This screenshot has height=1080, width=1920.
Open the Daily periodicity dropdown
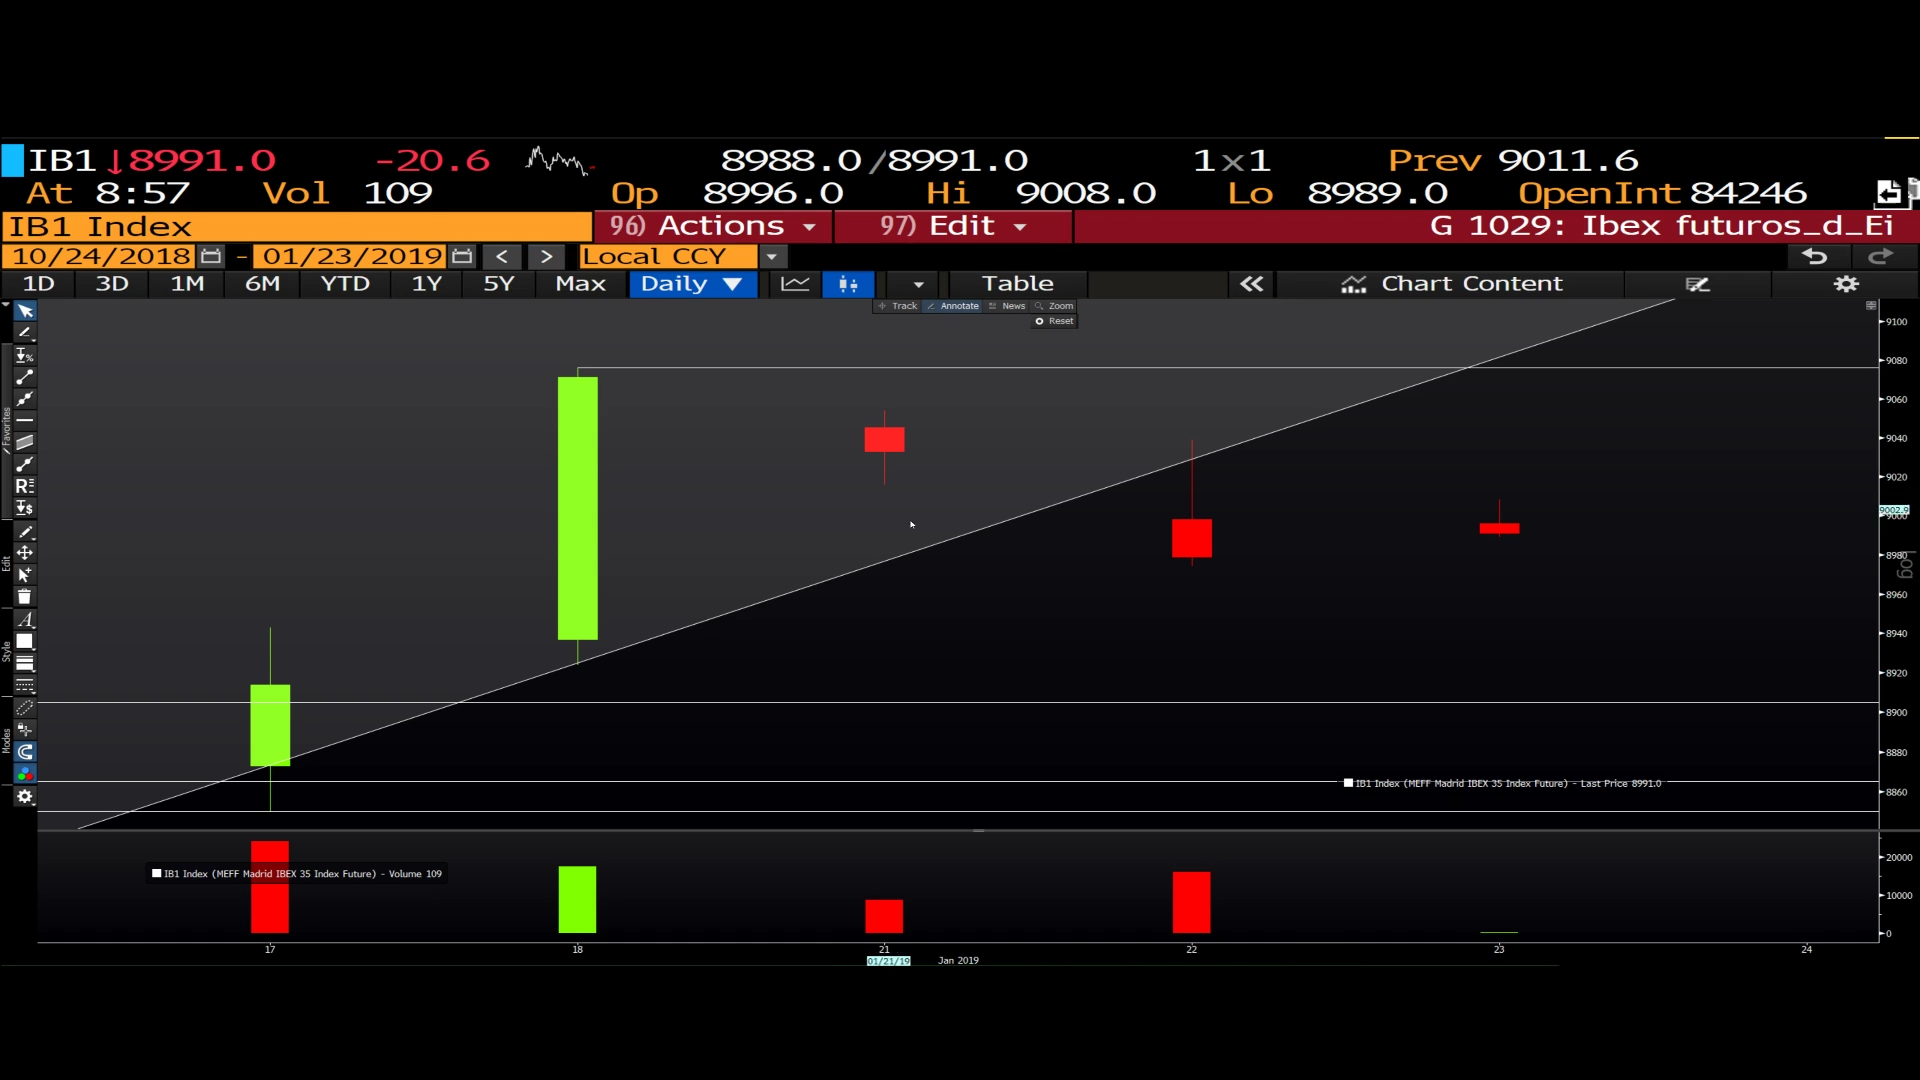tap(692, 284)
